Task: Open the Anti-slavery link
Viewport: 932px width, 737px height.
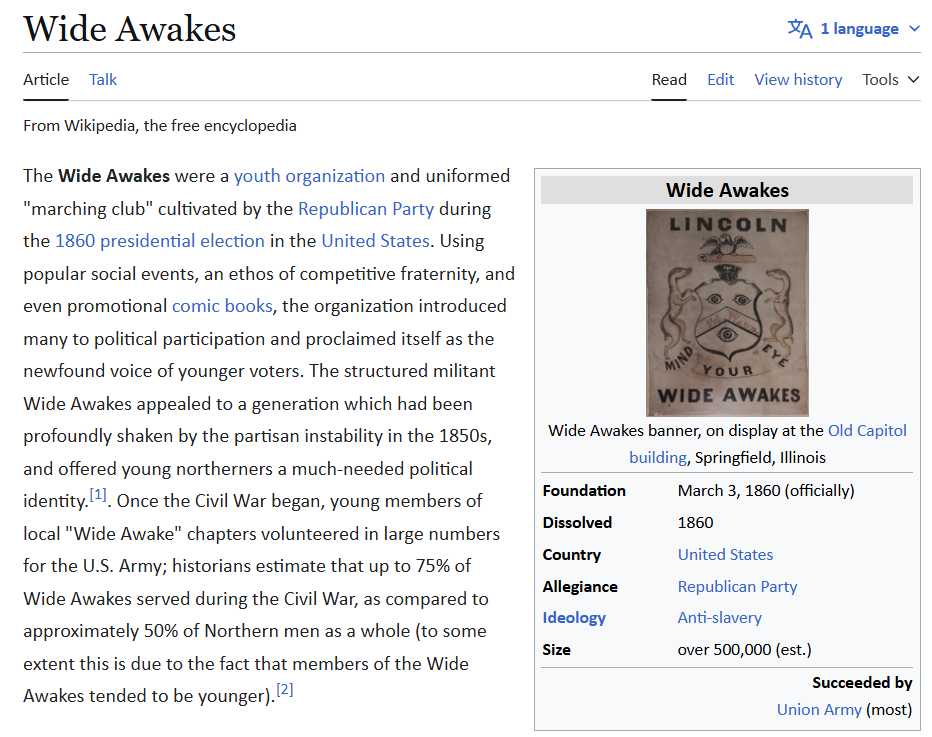Action: point(719,618)
